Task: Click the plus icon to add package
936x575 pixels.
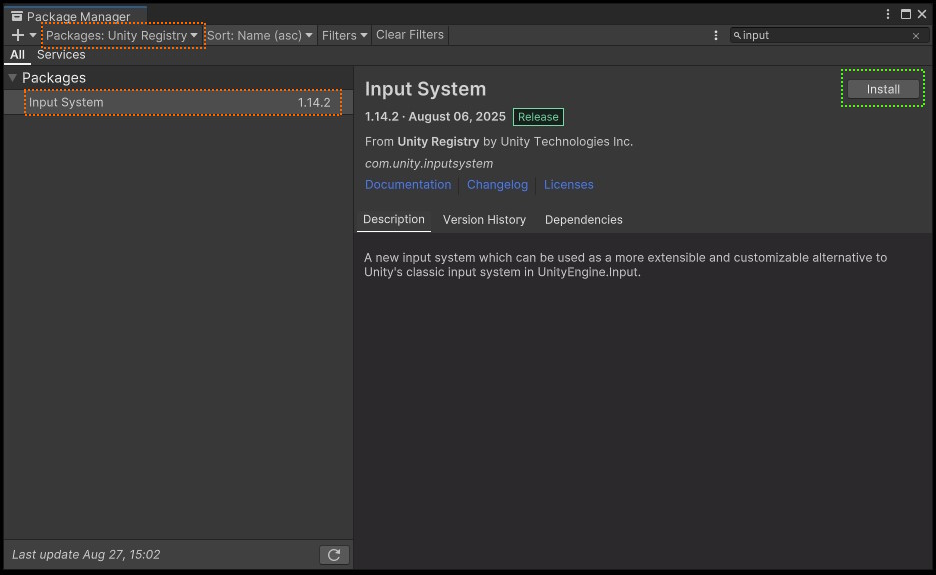Action: pos(18,35)
